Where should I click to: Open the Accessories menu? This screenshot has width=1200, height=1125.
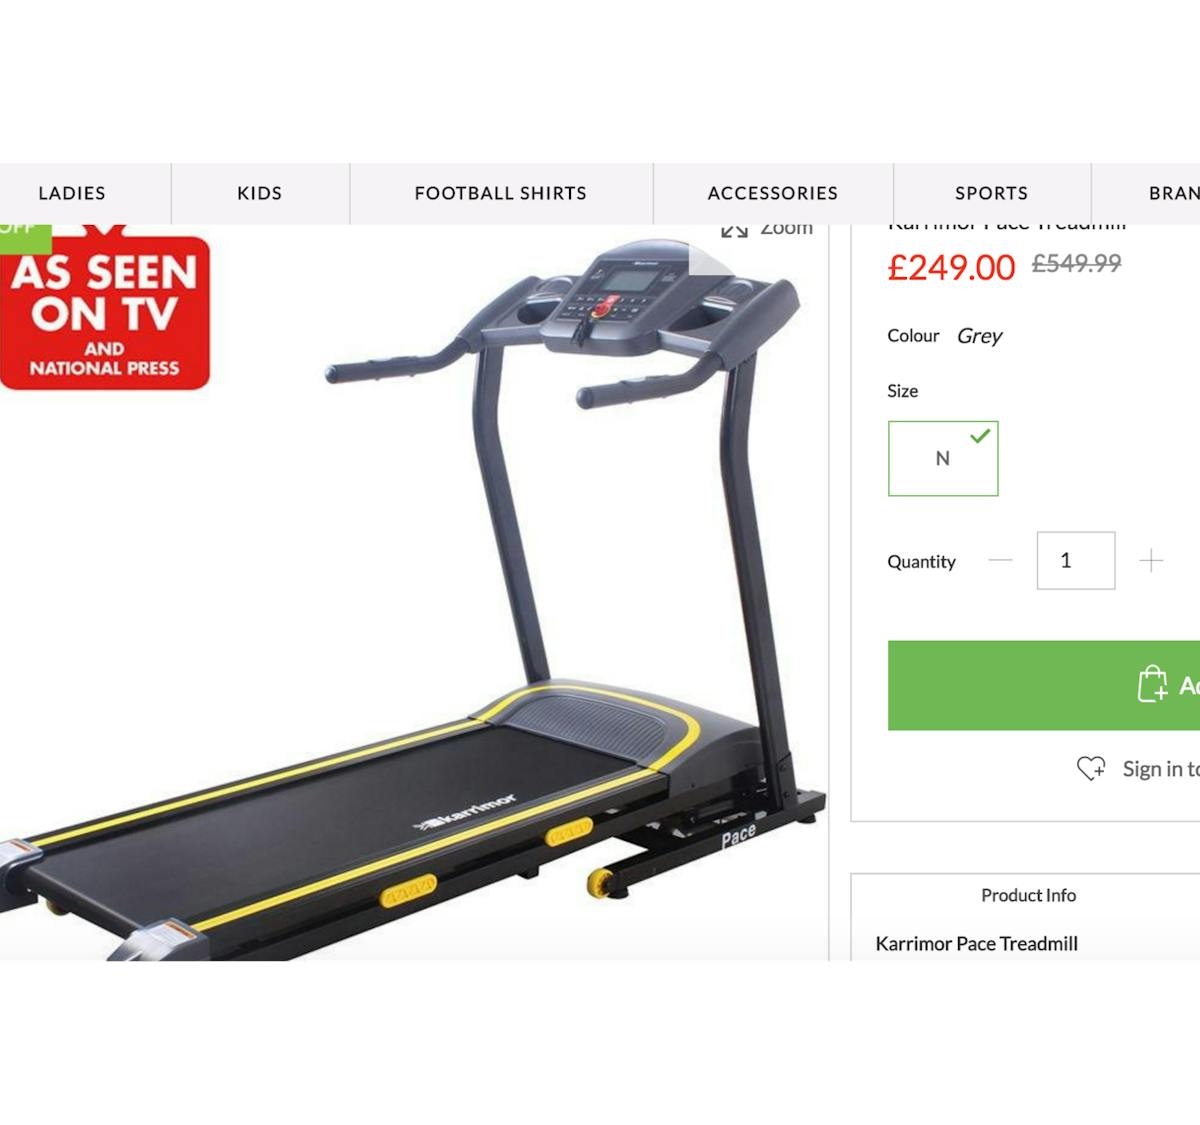point(773,193)
